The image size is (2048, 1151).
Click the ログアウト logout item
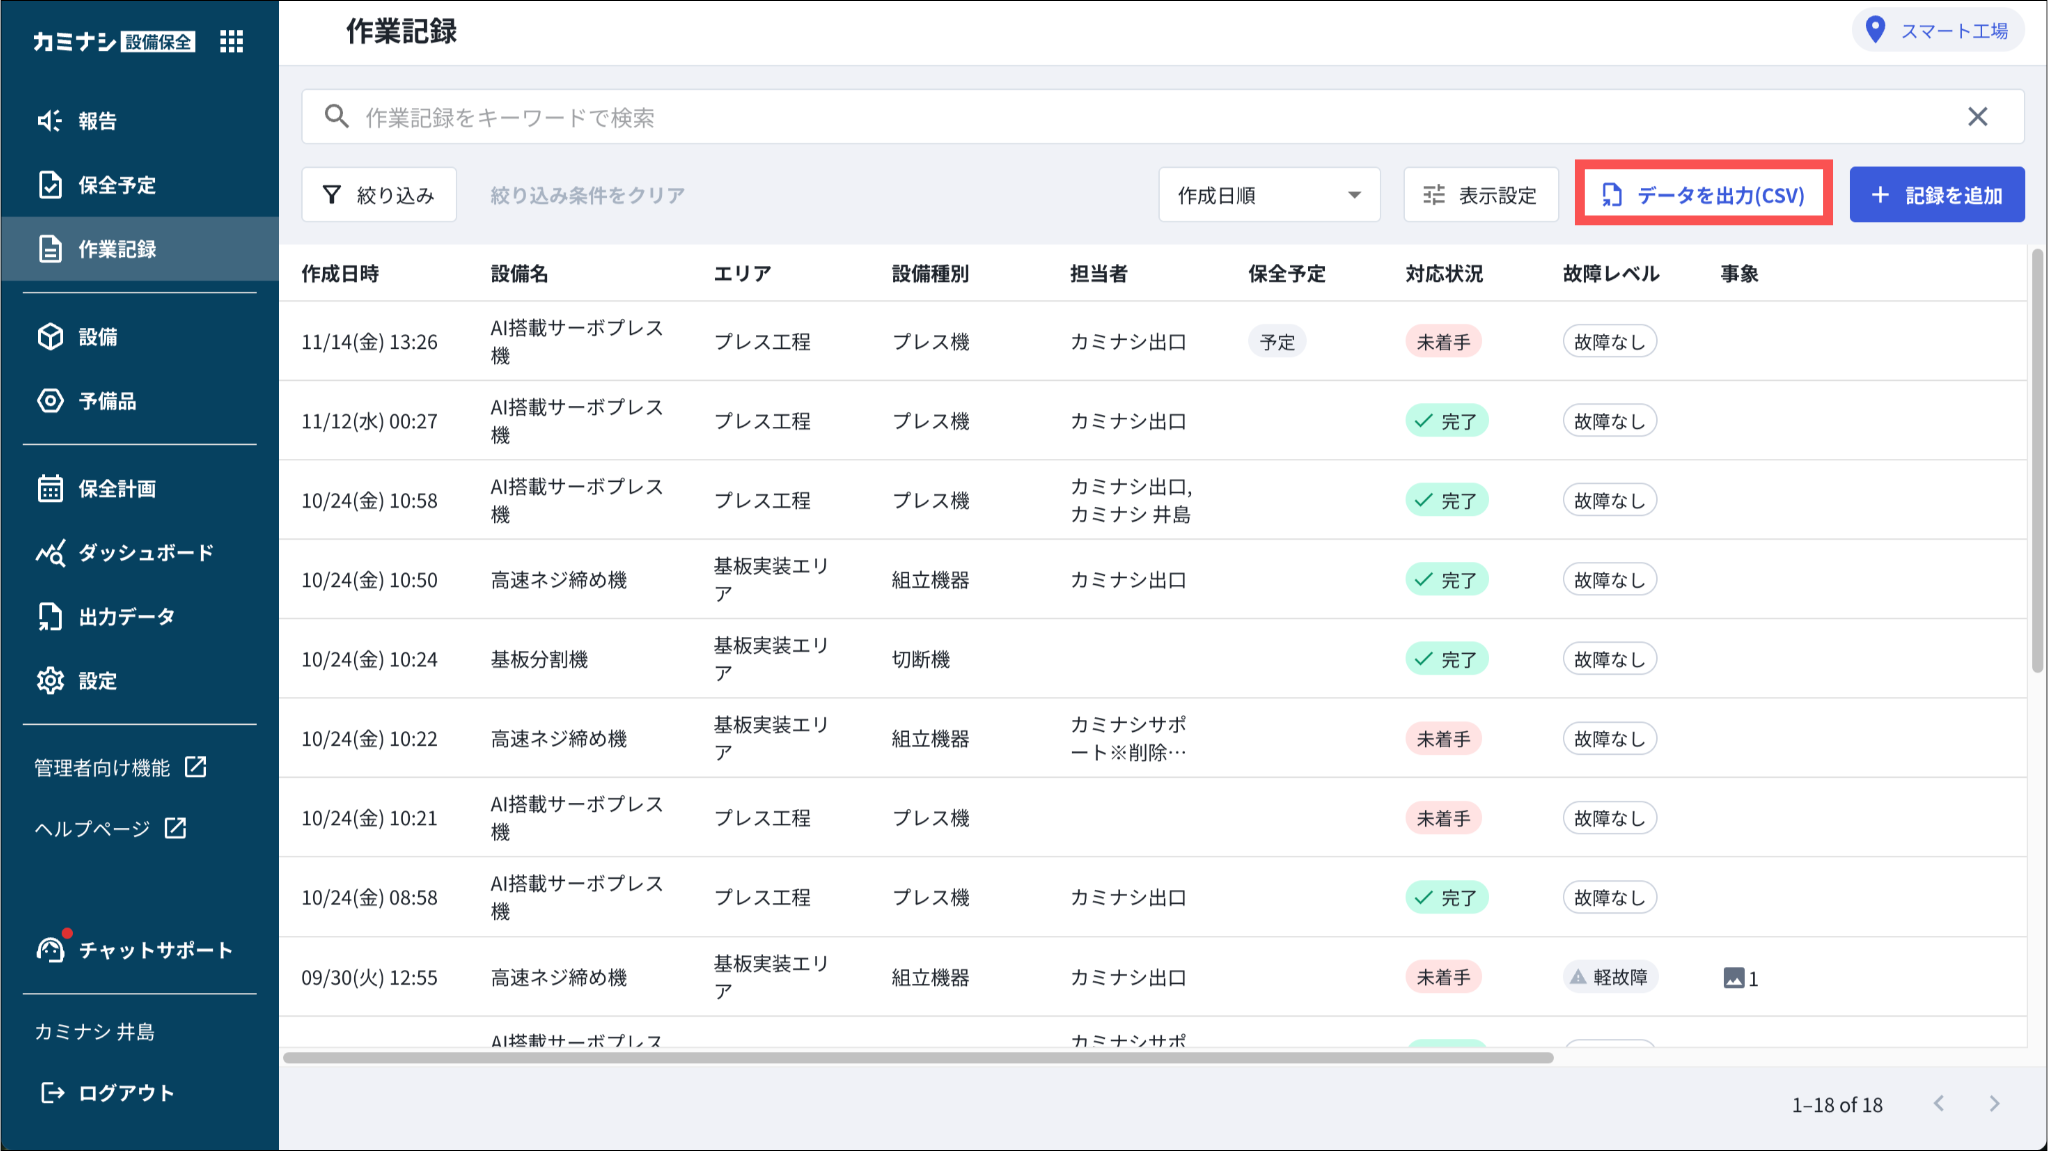pyautogui.click(x=108, y=1093)
